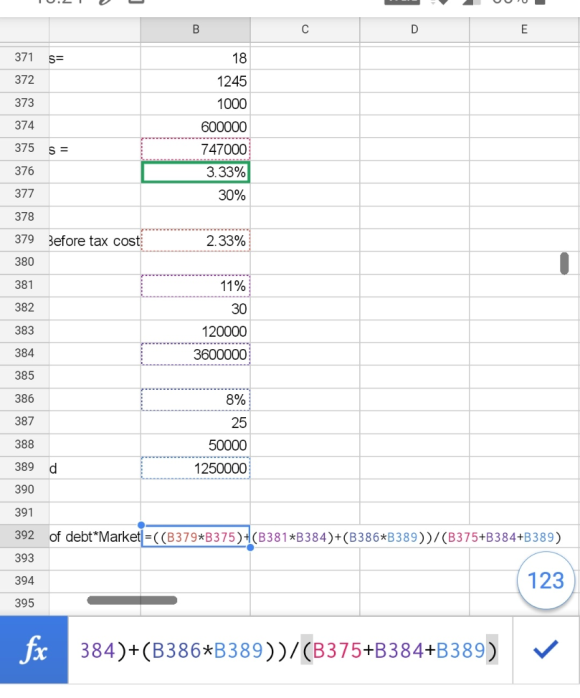Click inside the formula bar text field
The height and width of the screenshot is (698, 580).
point(289,650)
